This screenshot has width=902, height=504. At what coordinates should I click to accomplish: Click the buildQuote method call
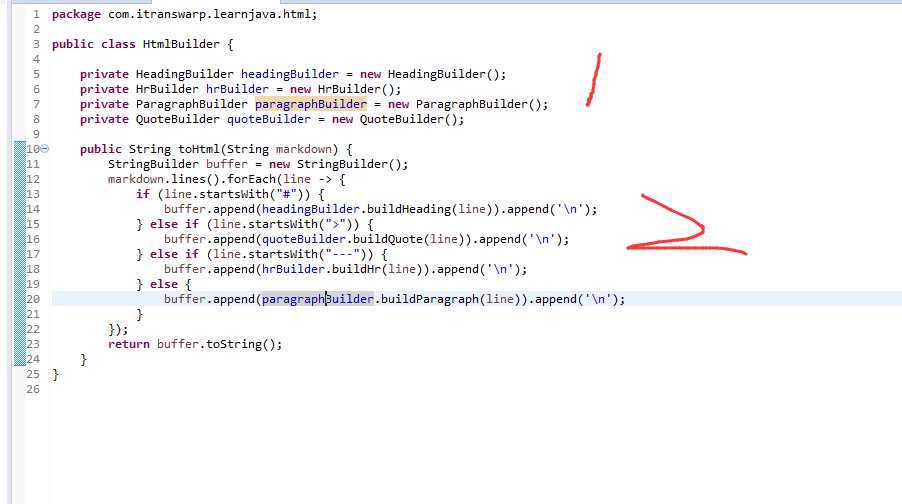pos(387,239)
